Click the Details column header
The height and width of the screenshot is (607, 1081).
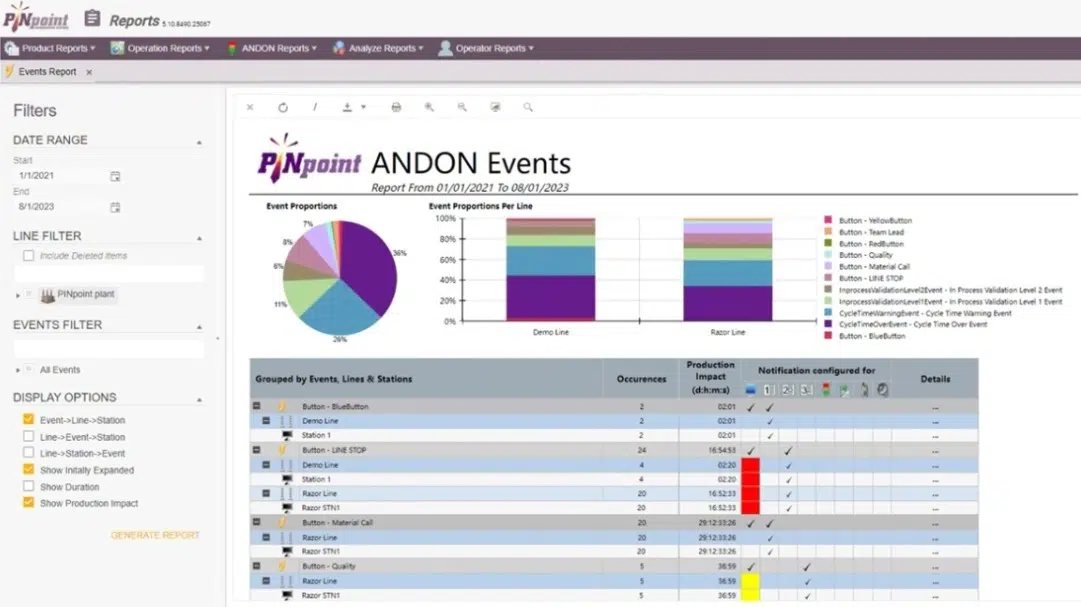tap(935, 379)
